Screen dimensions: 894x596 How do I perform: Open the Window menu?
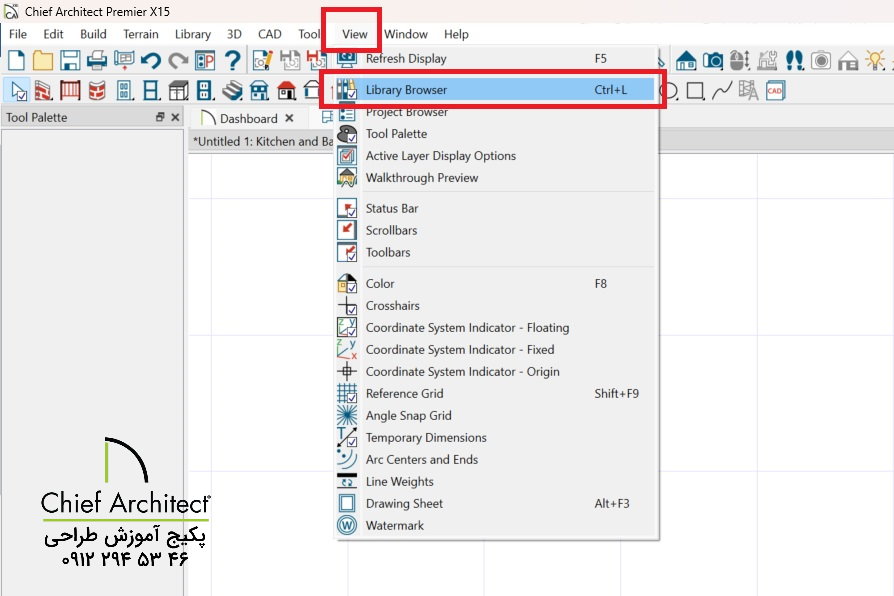[x=406, y=34]
